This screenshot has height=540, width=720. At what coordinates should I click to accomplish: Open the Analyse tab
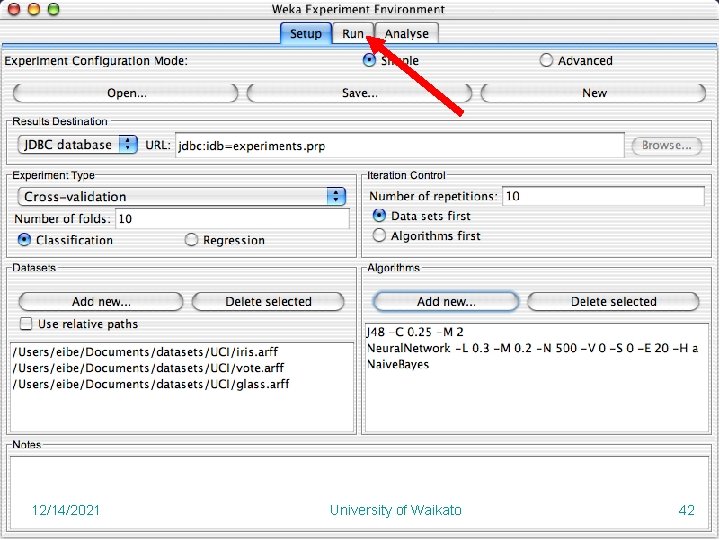(406, 34)
